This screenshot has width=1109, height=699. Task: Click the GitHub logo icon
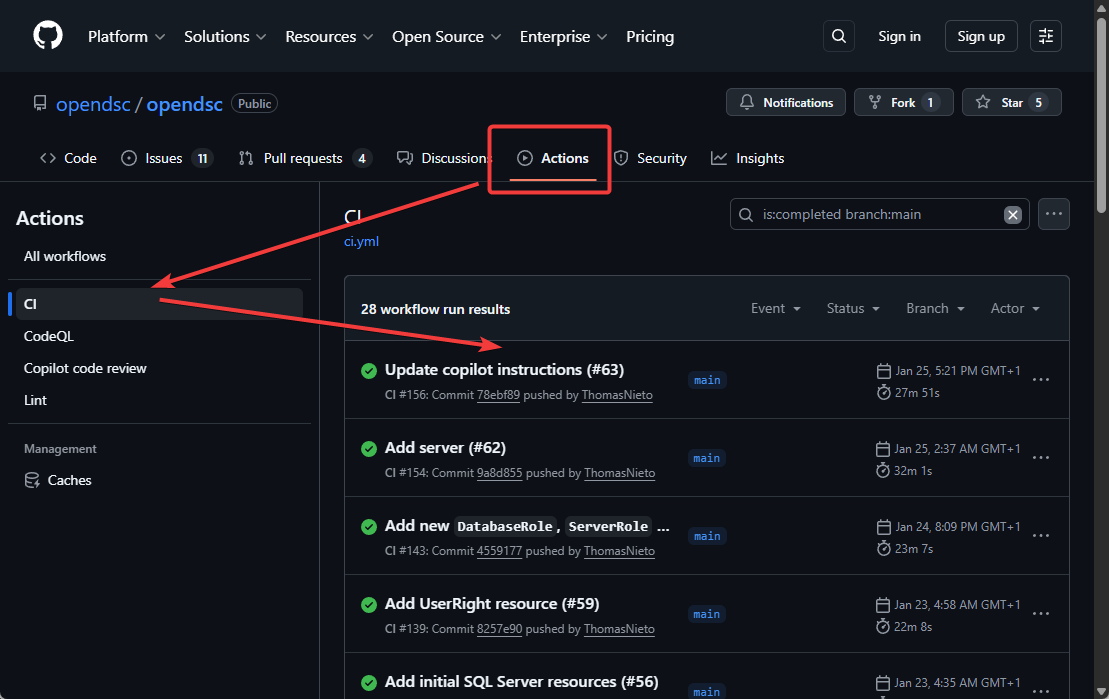[x=47, y=36]
